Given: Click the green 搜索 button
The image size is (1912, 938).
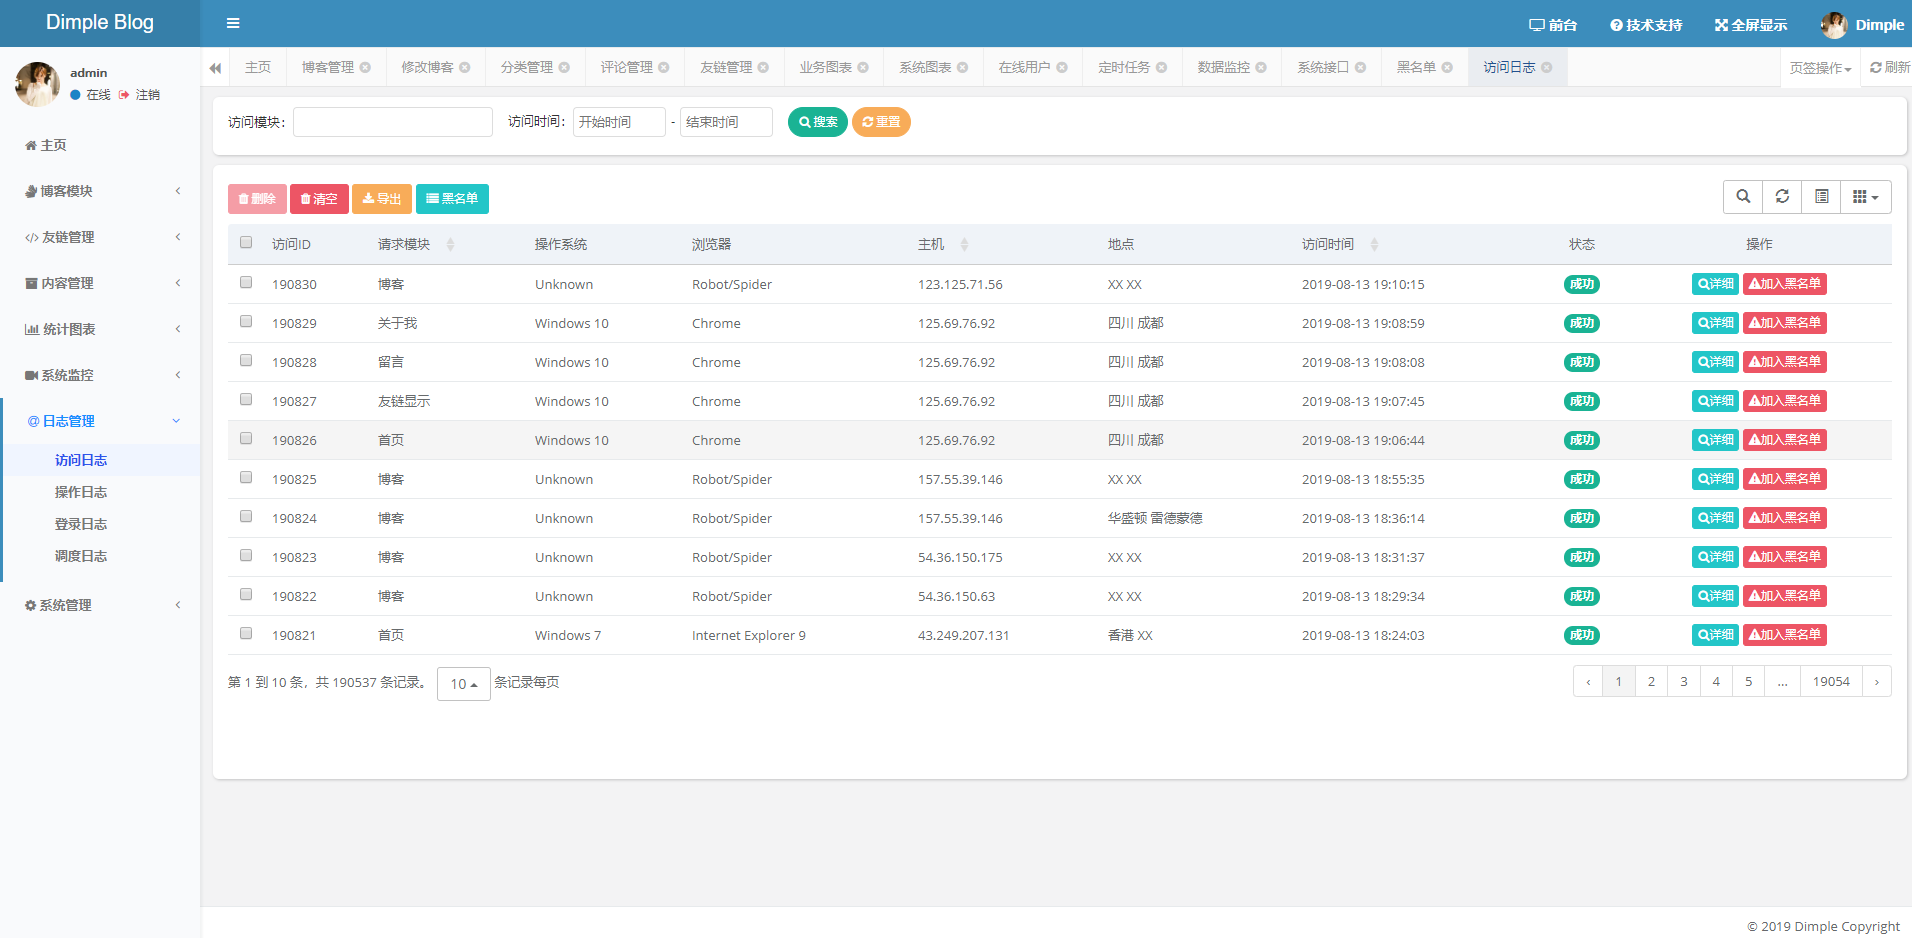Looking at the screenshot, I should coord(818,122).
